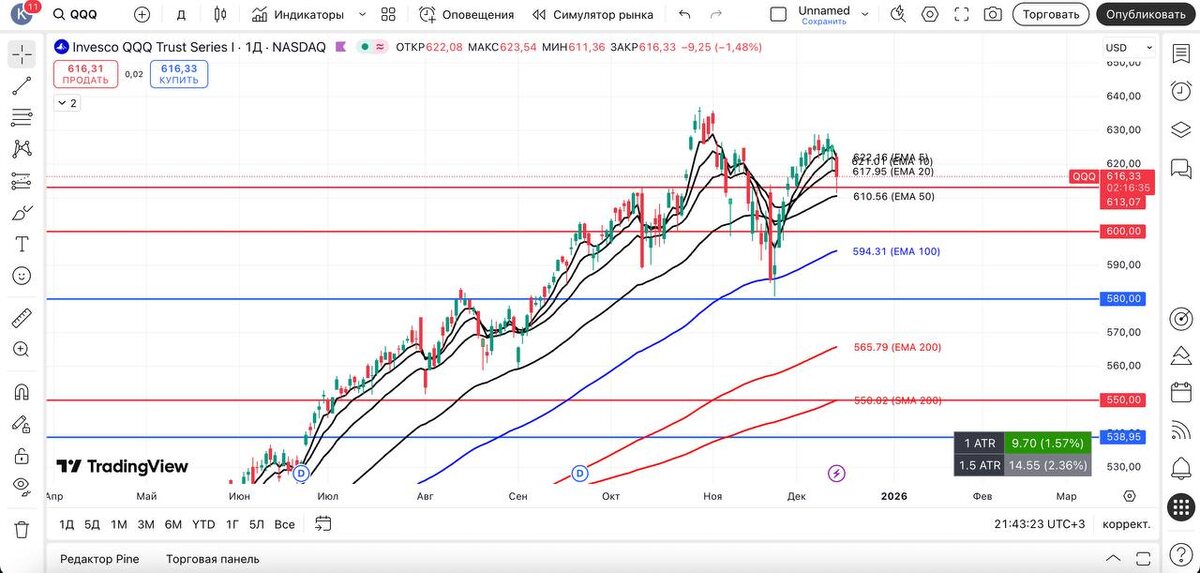This screenshot has height=573, width=1200.
Task: Toggle the коррект. adjustment setting
Action: (x=1126, y=524)
